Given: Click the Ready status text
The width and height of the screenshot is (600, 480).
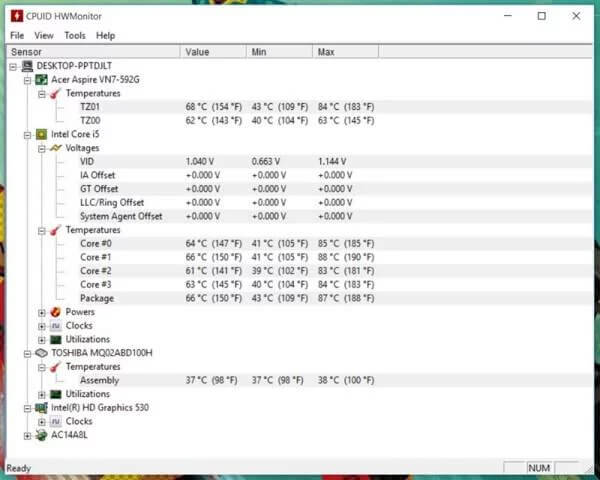Looking at the screenshot, I should pyautogui.click(x=18, y=469).
